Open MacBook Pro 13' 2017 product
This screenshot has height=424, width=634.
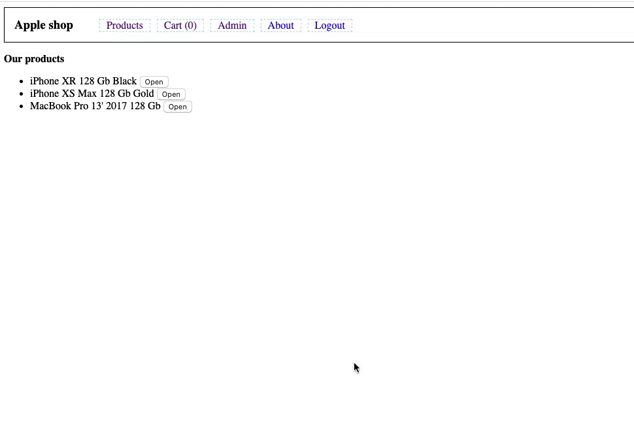[178, 107]
